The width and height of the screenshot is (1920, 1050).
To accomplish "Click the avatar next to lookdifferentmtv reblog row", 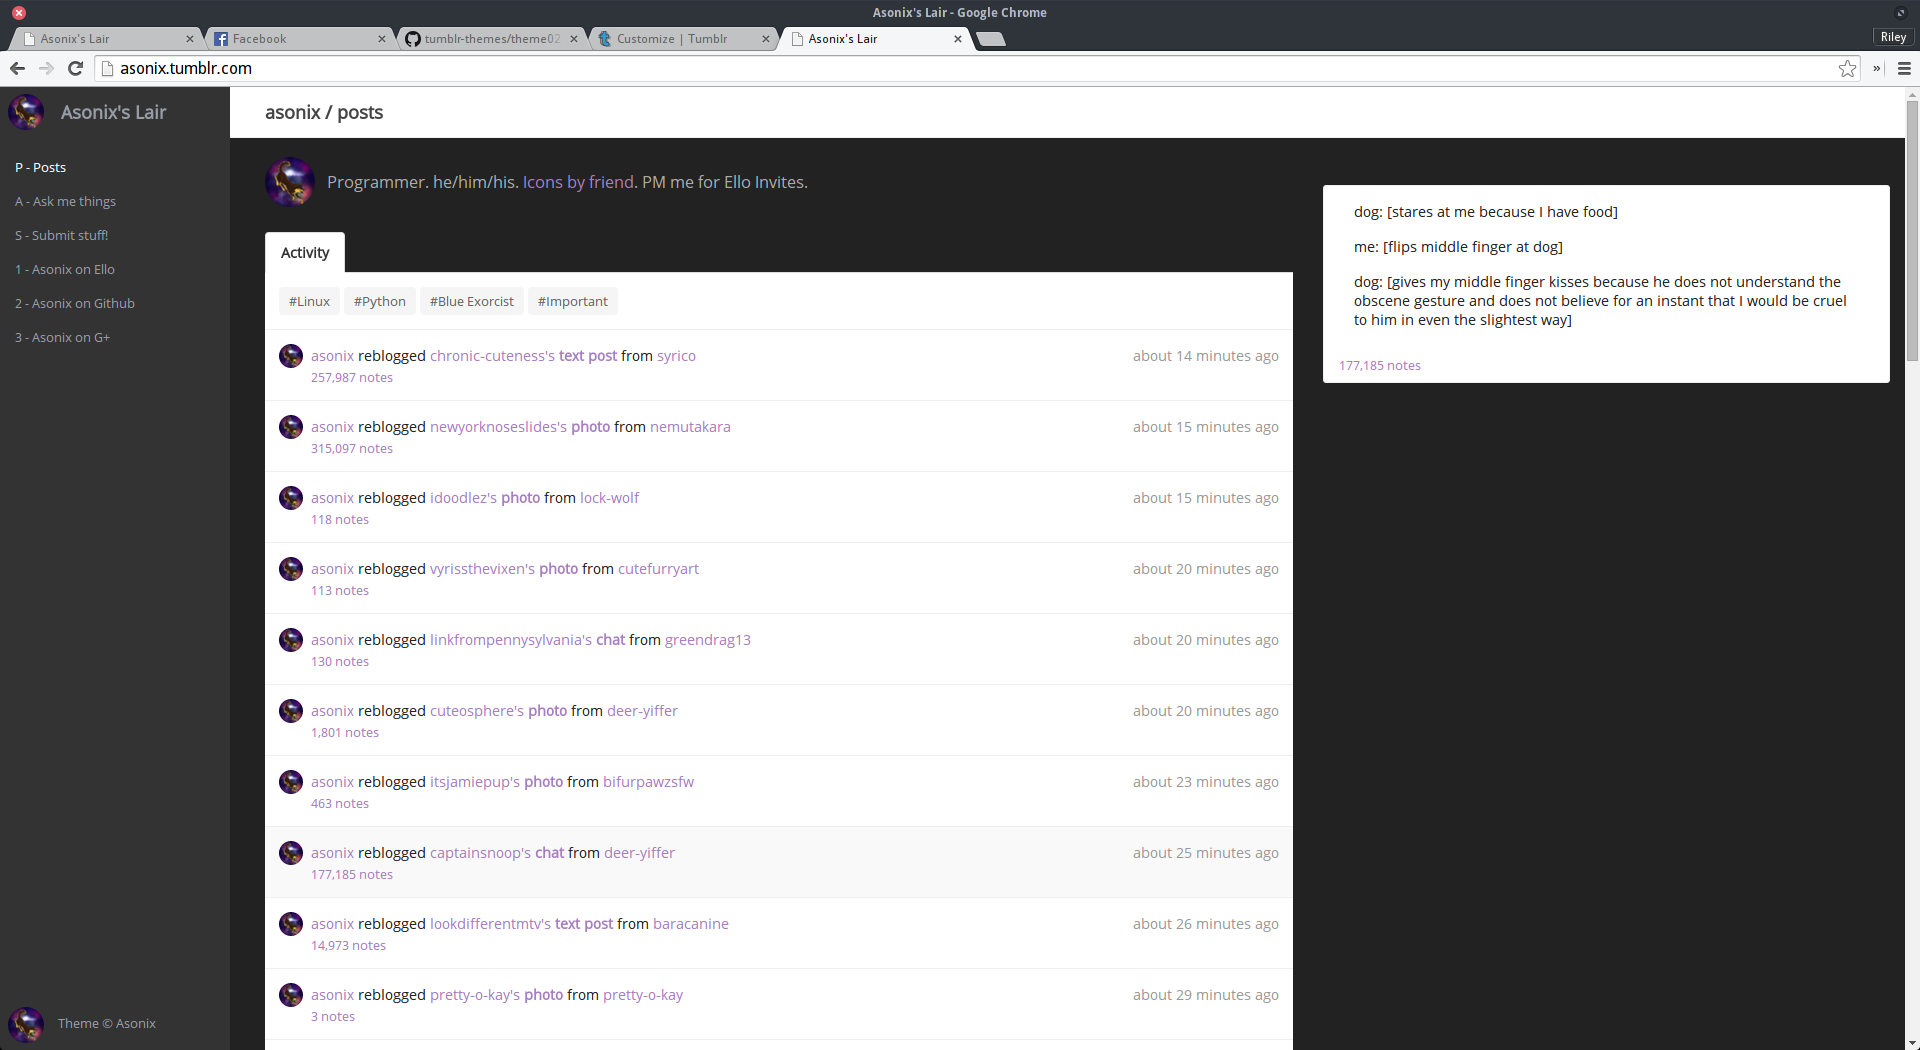I will tap(291, 924).
